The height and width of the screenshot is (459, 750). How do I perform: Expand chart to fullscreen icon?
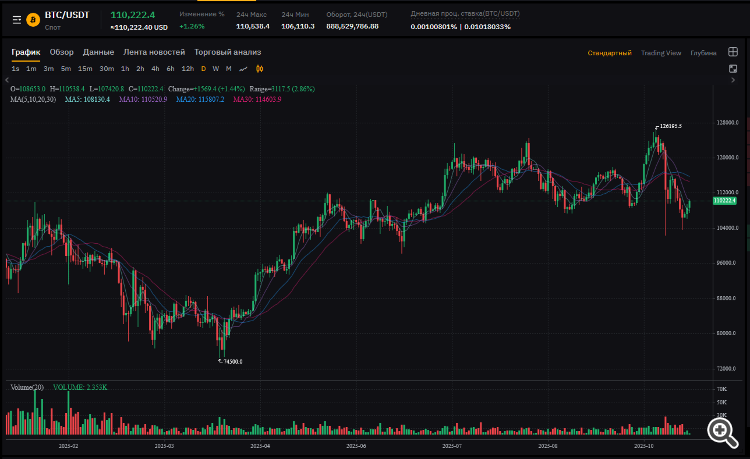pyautogui.click(x=733, y=69)
